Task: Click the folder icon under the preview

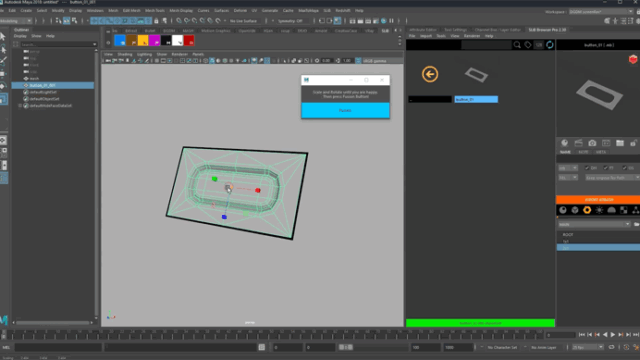Action: pos(620,143)
